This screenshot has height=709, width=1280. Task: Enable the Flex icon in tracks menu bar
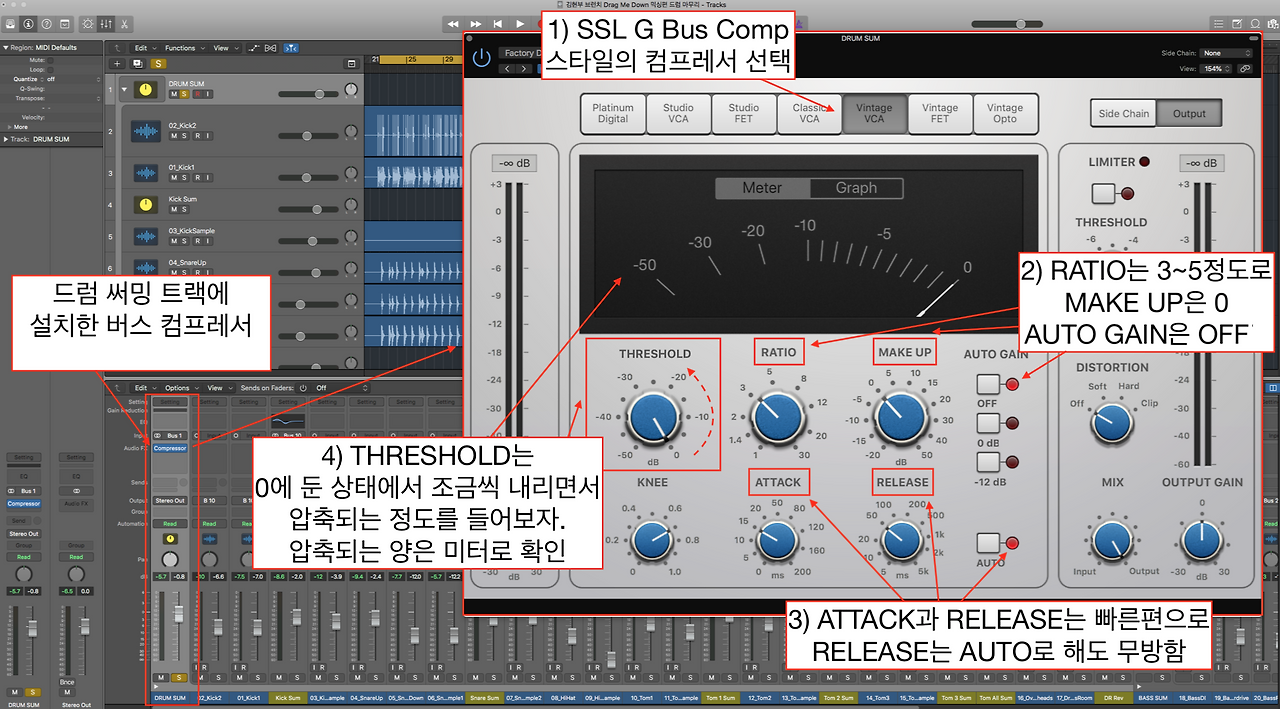(271, 47)
